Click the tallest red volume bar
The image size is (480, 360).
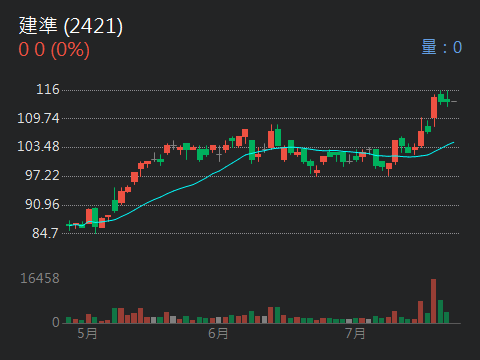tap(433, 301)
